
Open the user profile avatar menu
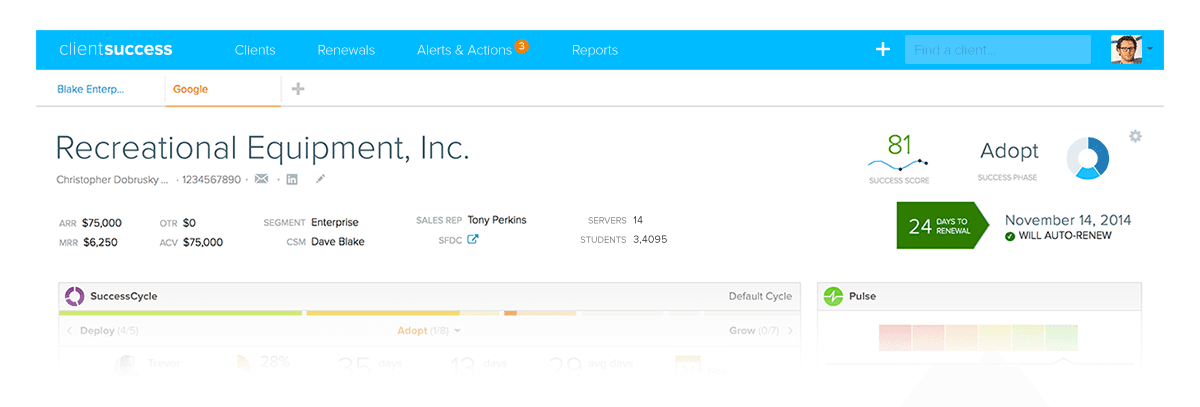coord(1126,49)
